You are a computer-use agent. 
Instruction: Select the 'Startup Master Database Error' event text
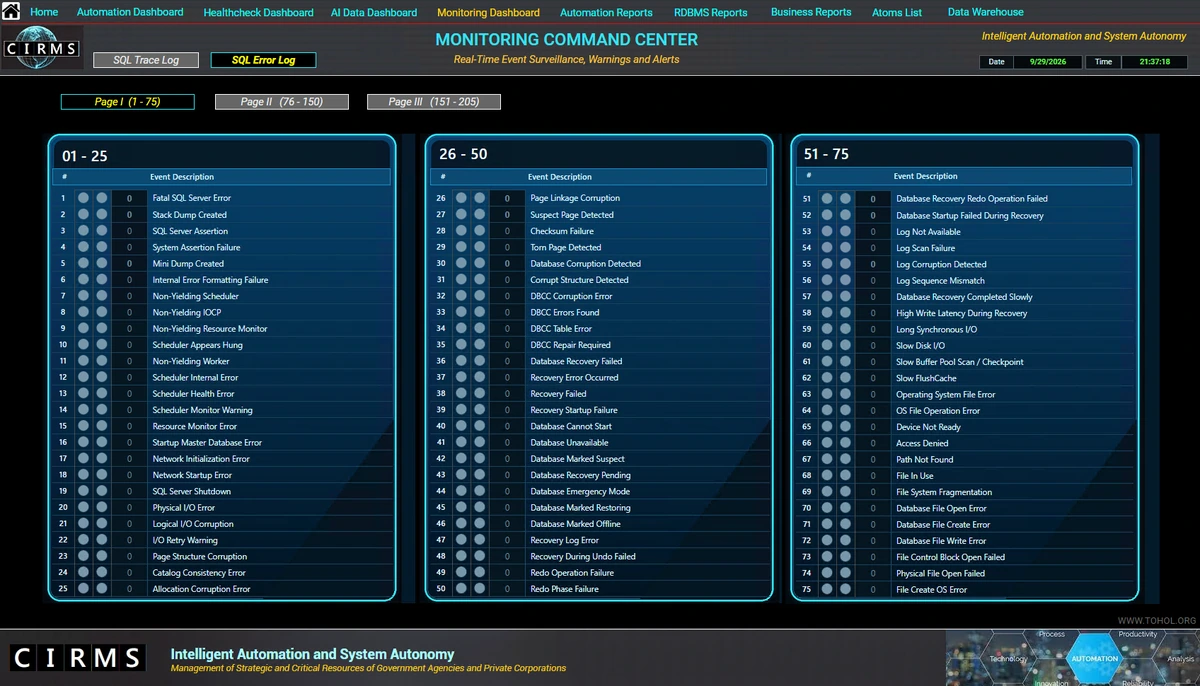(x=207, y=443)
